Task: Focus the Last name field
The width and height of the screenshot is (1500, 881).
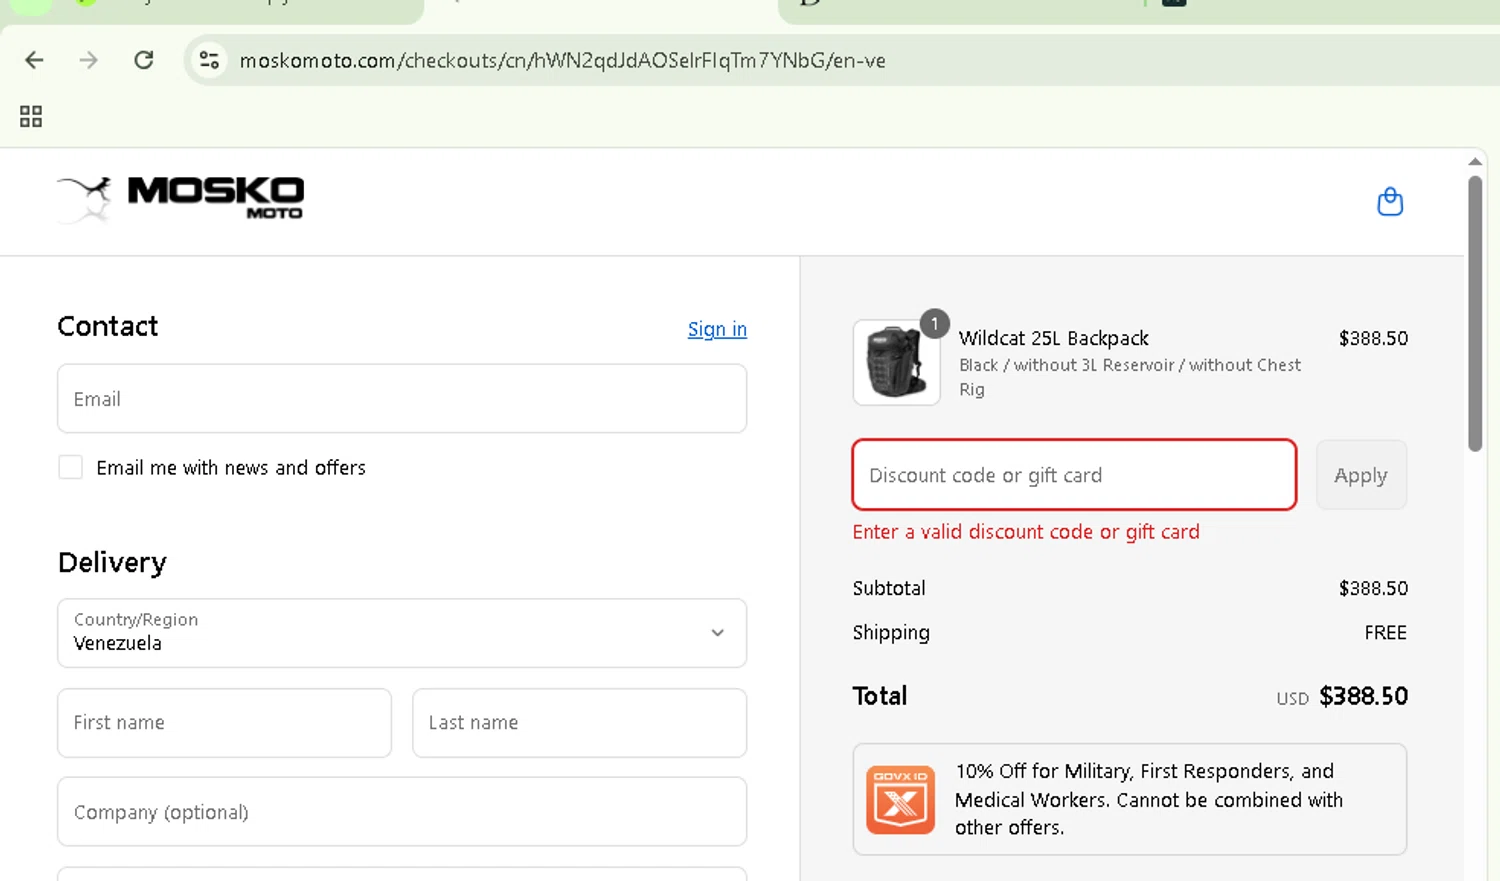Action: point(579,722)
